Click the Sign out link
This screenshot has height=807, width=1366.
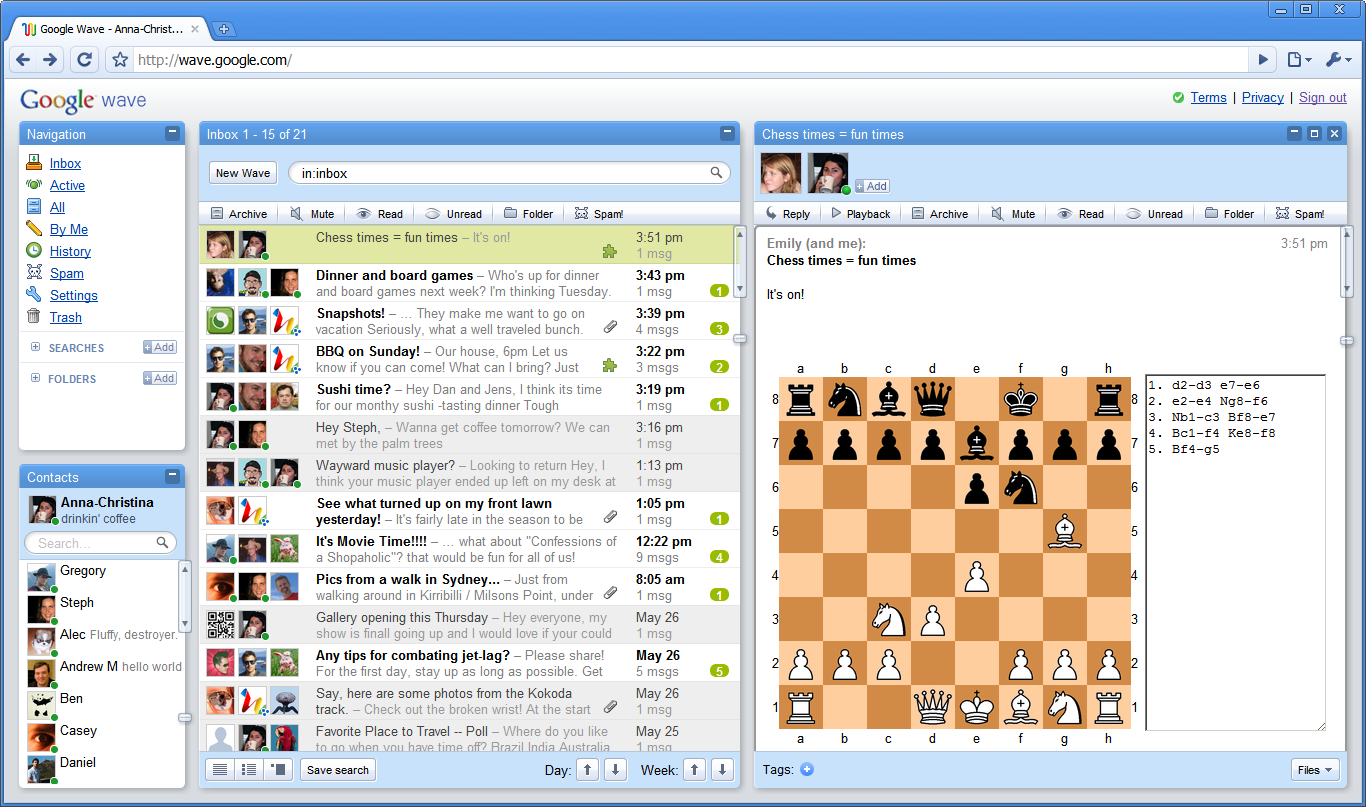(x=1323, y=97)
